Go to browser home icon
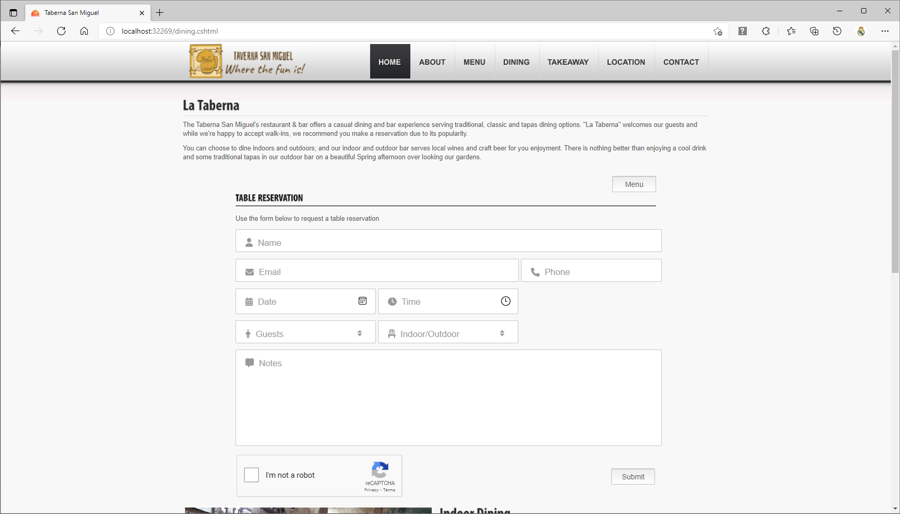The image size is (900, 514). click(84, 31)
